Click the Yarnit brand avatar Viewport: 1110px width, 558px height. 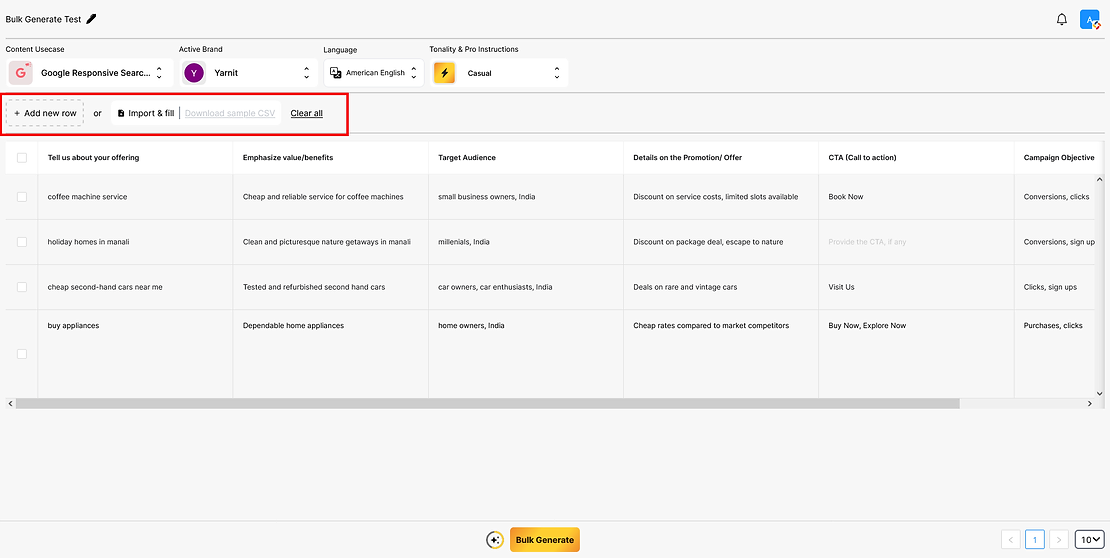[x=194, y=73]
